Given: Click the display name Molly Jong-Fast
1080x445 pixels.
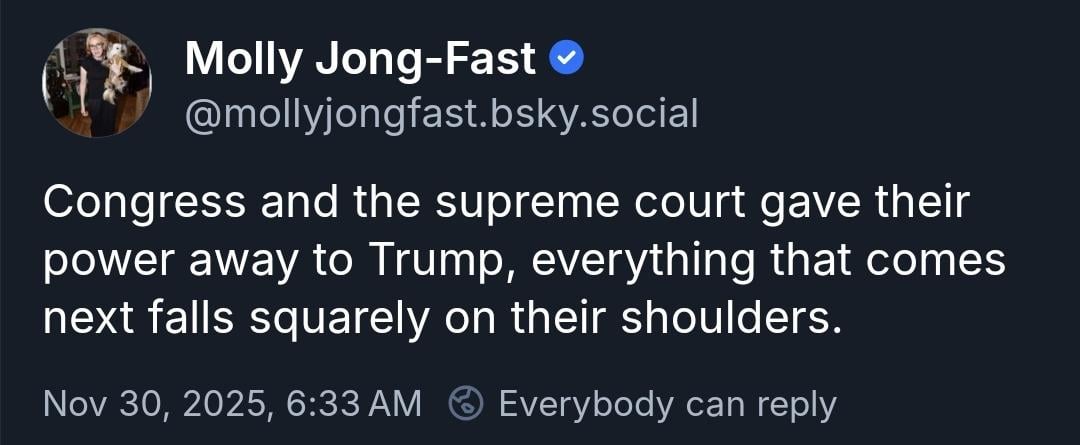Looking at the screenshot, I should 361,61.
